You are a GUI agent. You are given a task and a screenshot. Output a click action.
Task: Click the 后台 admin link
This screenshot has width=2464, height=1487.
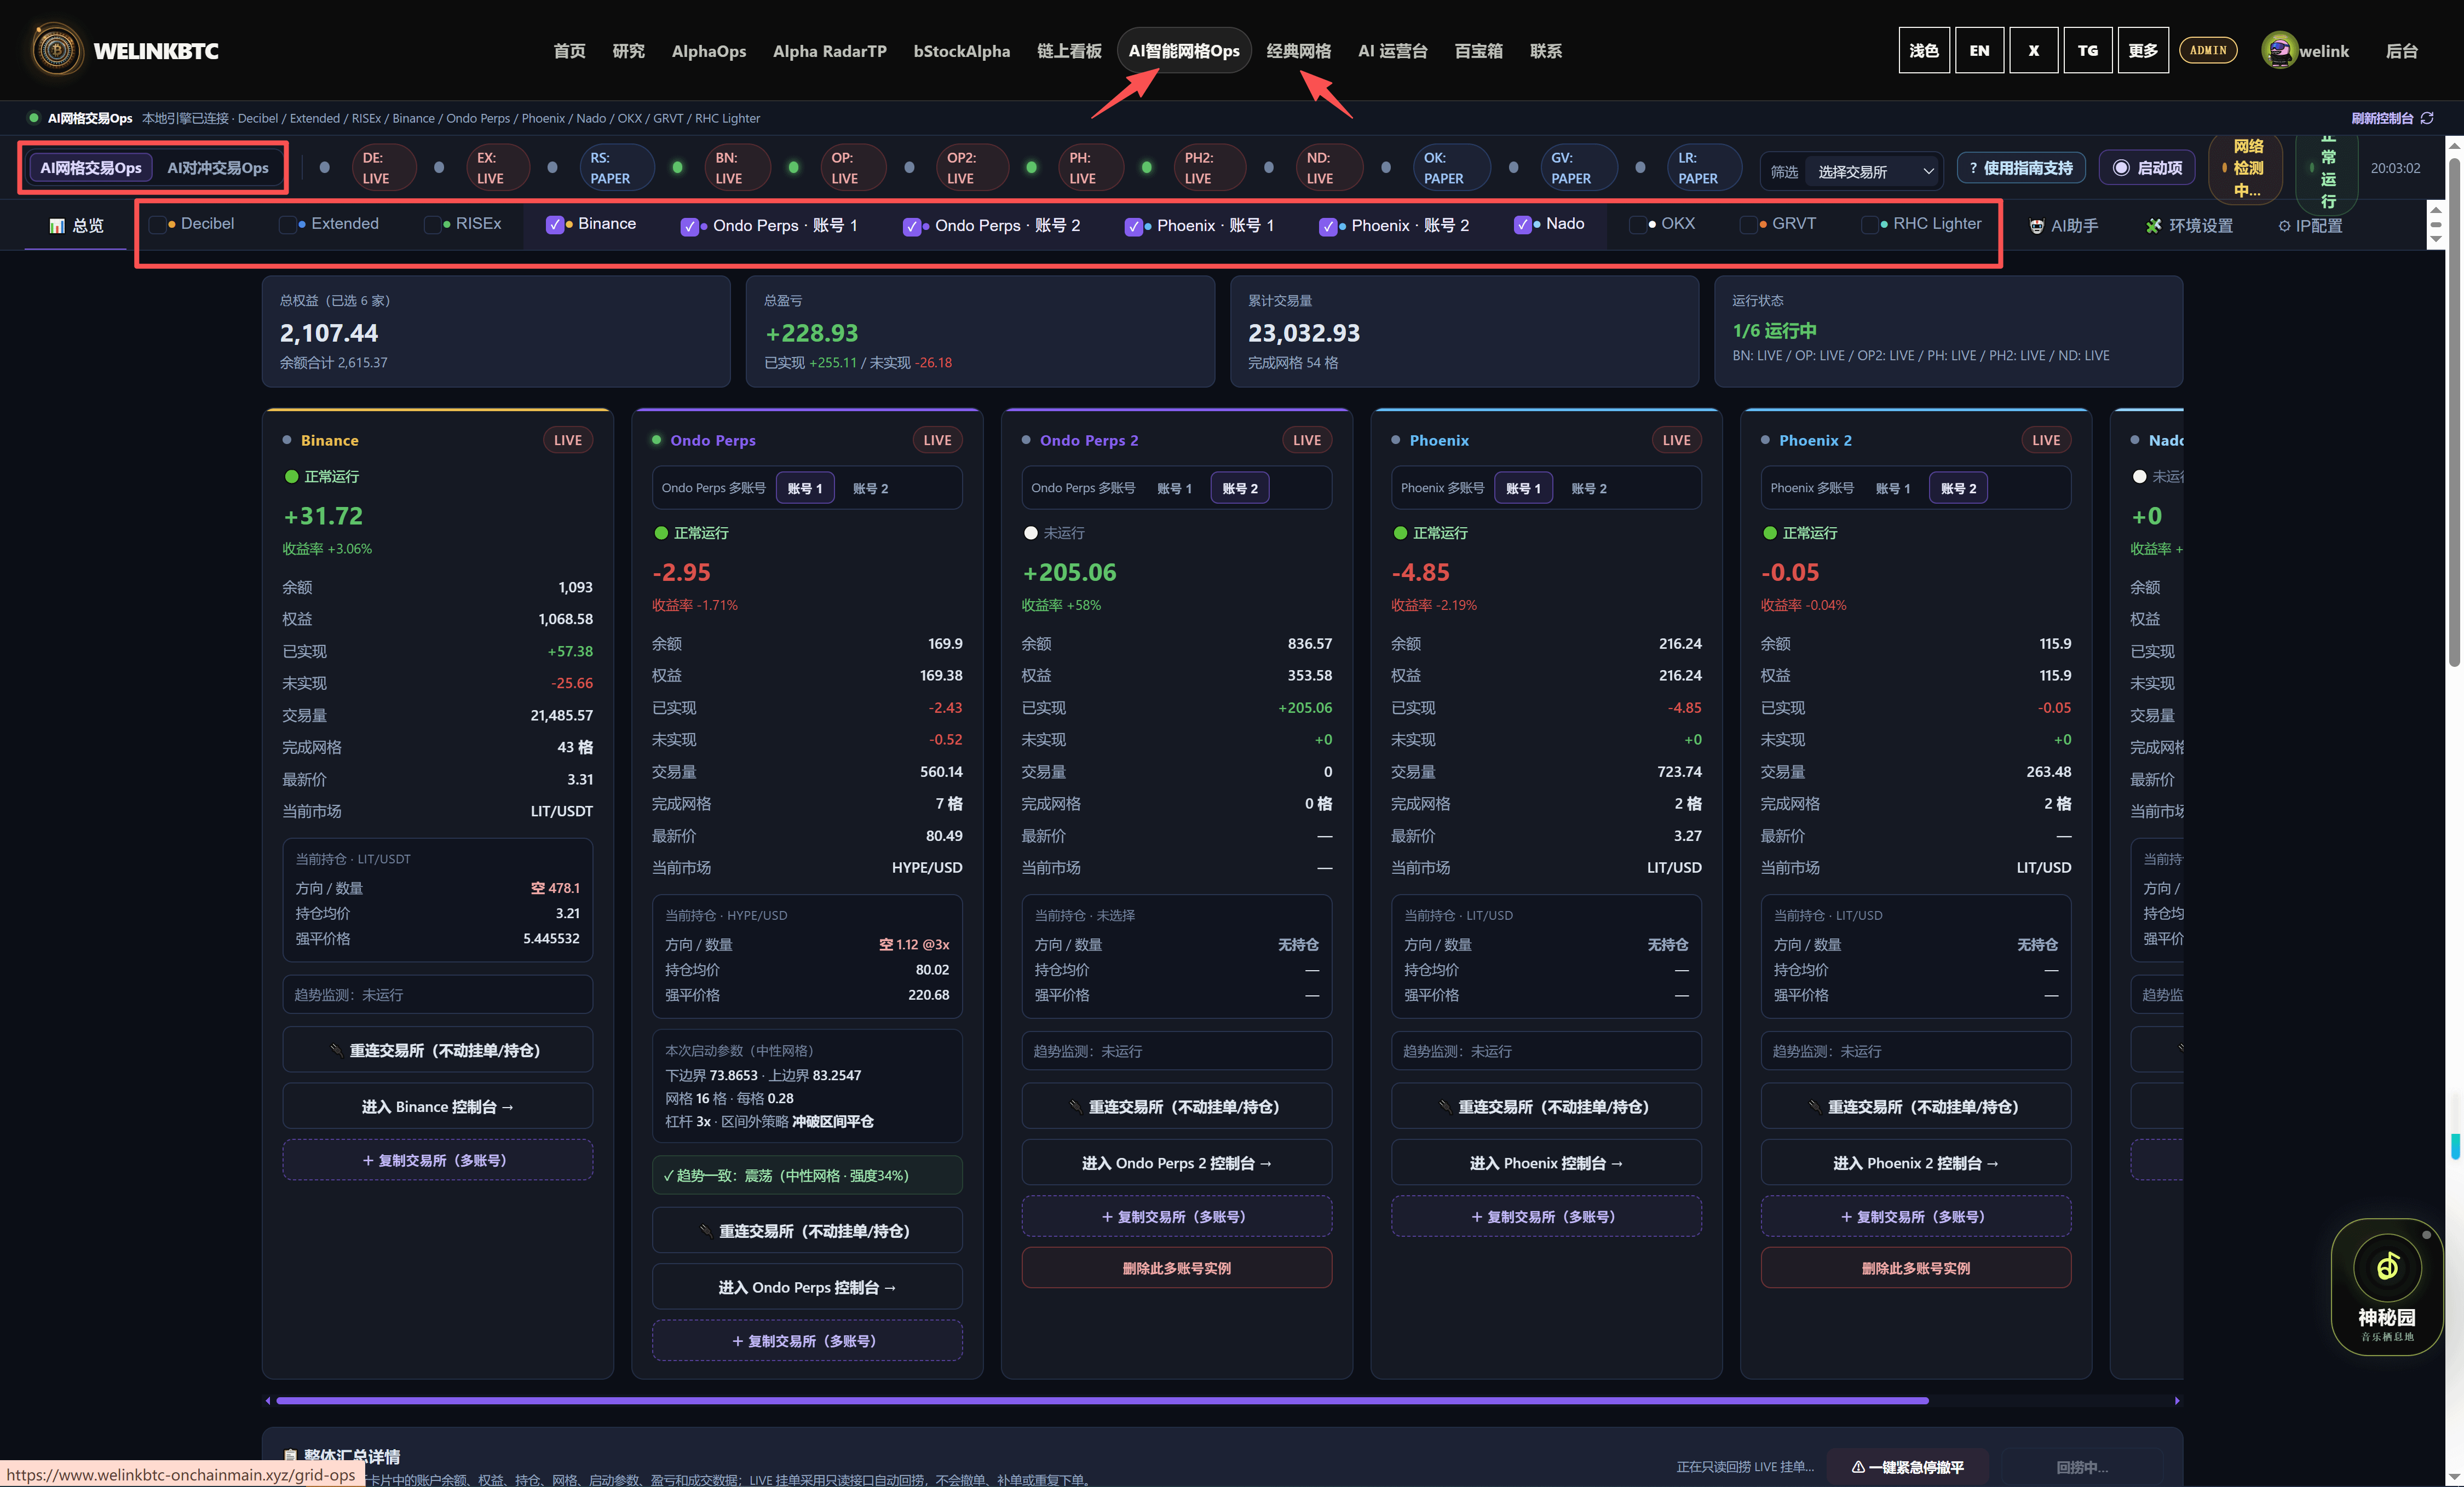[x=2401, y=50]
